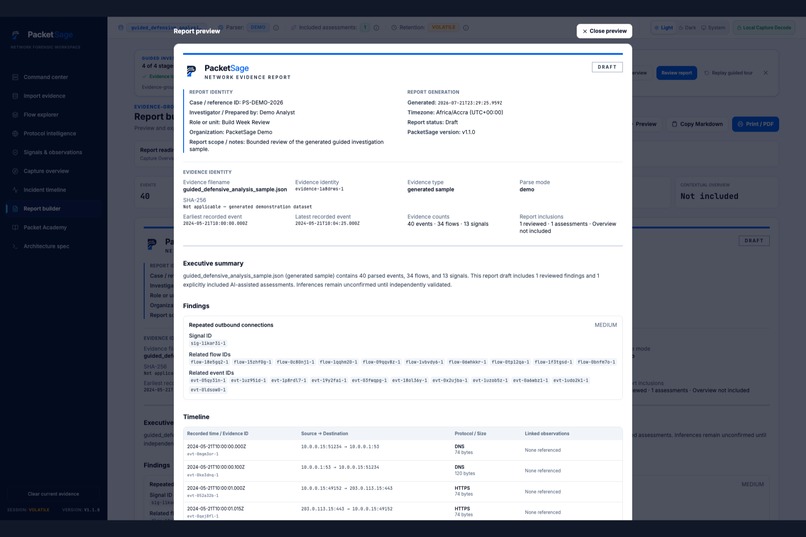Image resolution: width=806 pixels, height=537 pixels.
Task: Click Copy Markdown button
Action: click(697, 124)
